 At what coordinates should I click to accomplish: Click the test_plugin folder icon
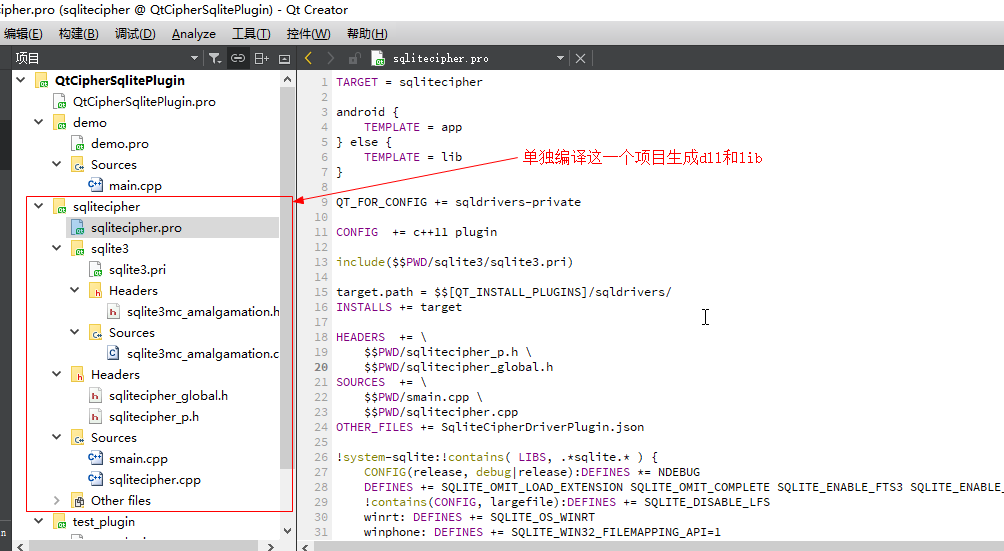[60, 522]
